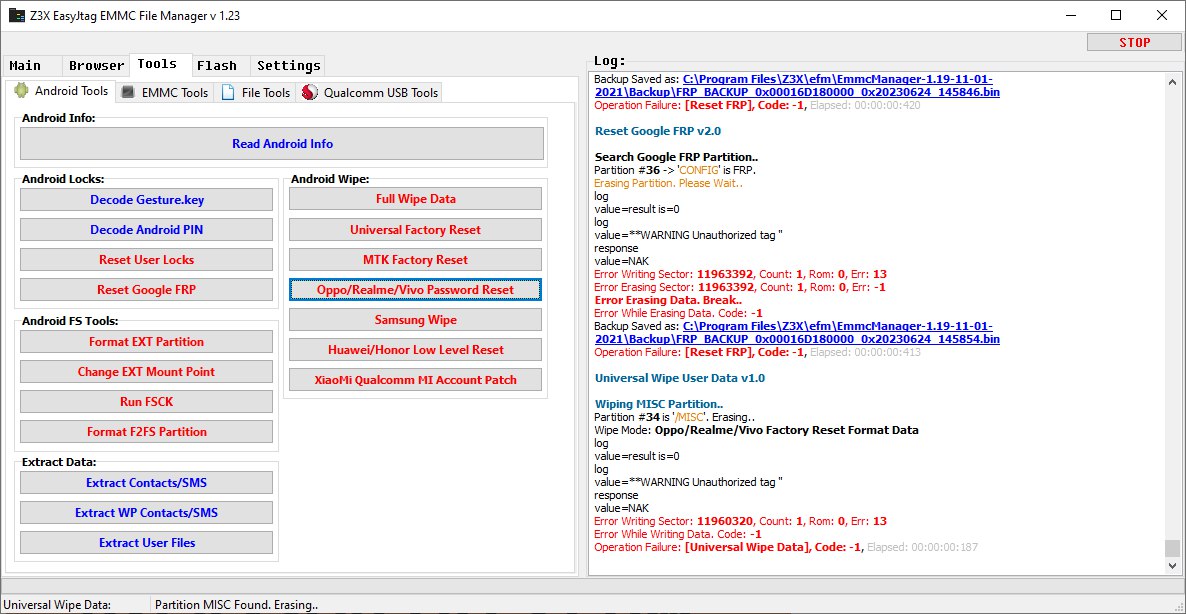Click Extract User Files button
Screen dimensions: 1186x614
(147, 543)
